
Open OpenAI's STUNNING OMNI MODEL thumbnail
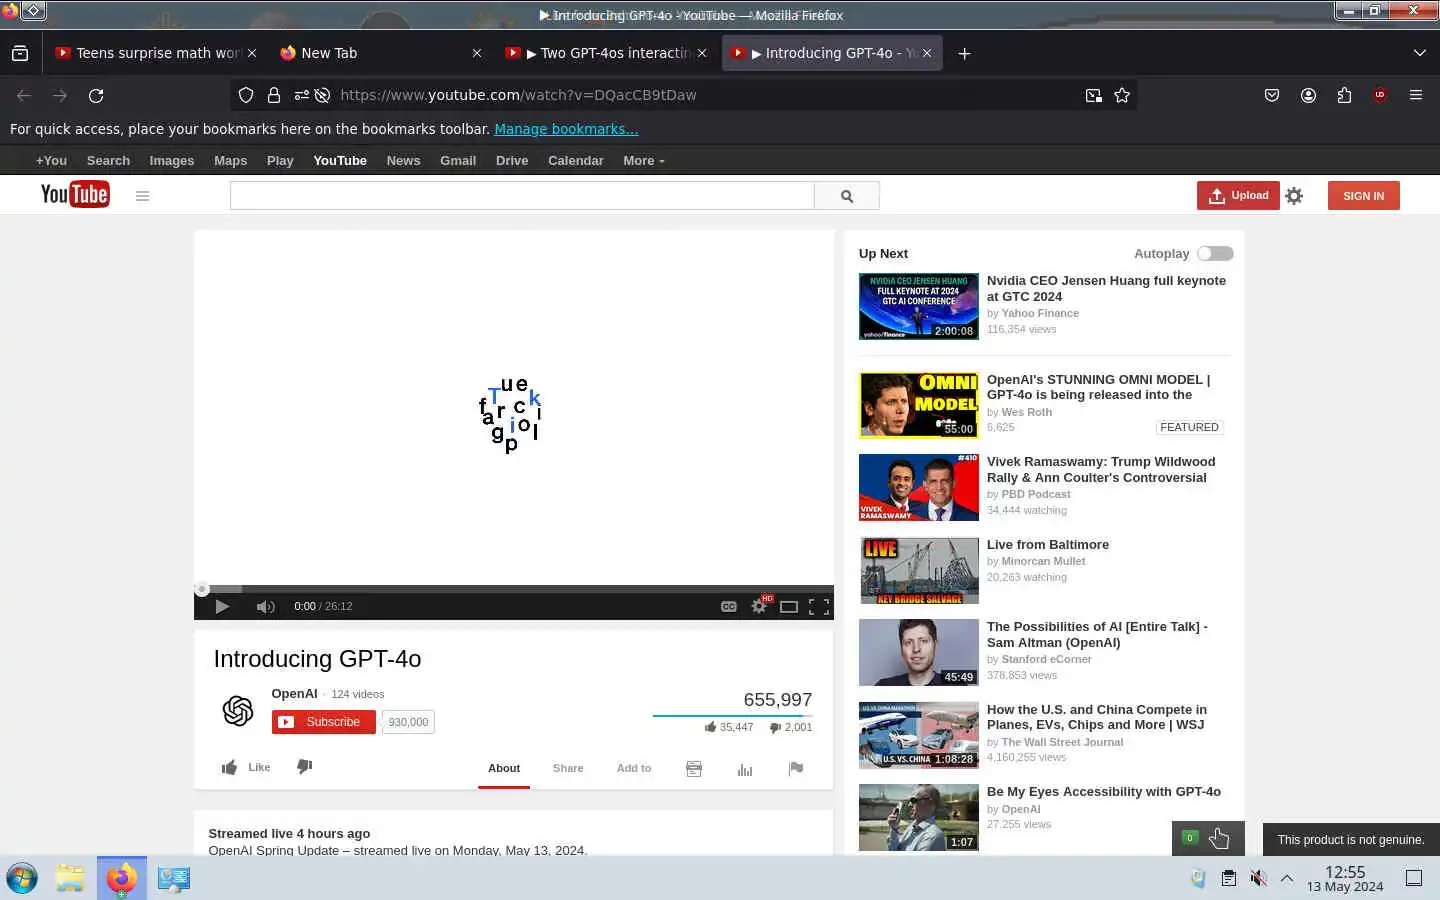coord(919,405)
